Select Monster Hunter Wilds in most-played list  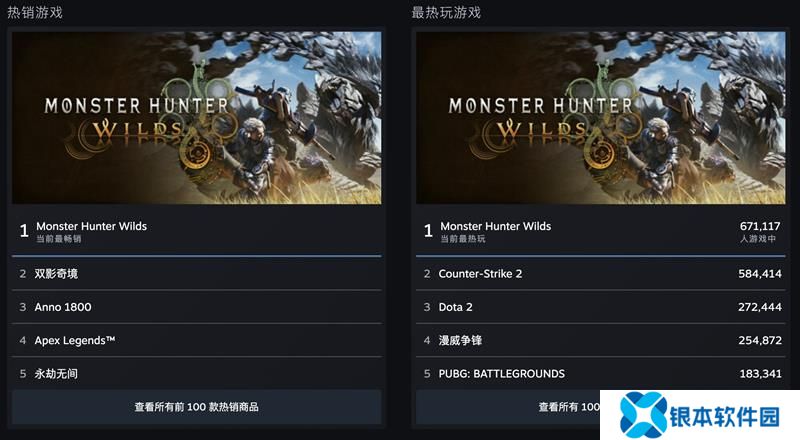click(x=601, y=231)
